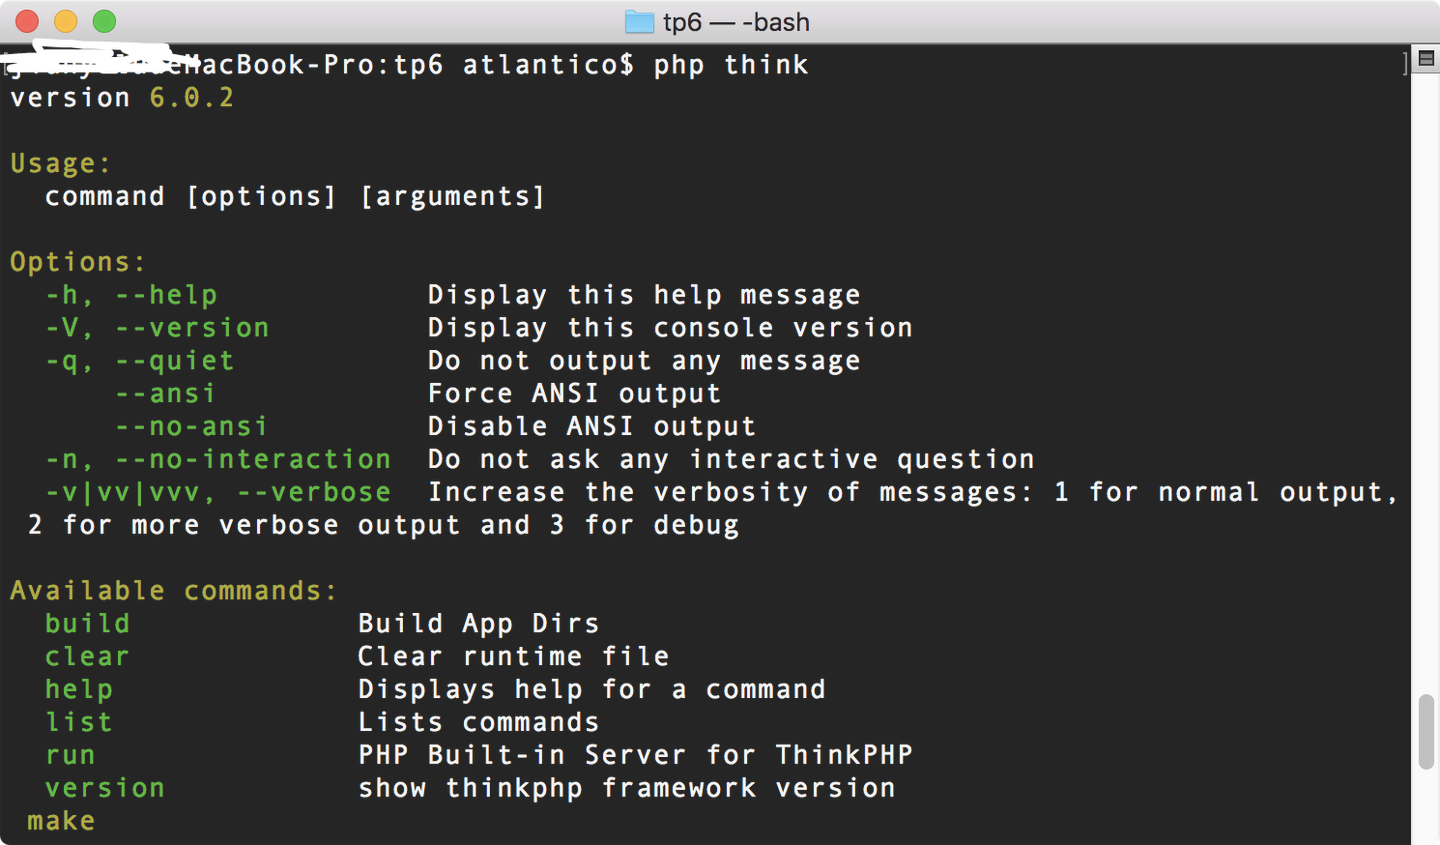Click "Do not output any message" description
This screenshot has width=1440, height=845.
point(644,361)
